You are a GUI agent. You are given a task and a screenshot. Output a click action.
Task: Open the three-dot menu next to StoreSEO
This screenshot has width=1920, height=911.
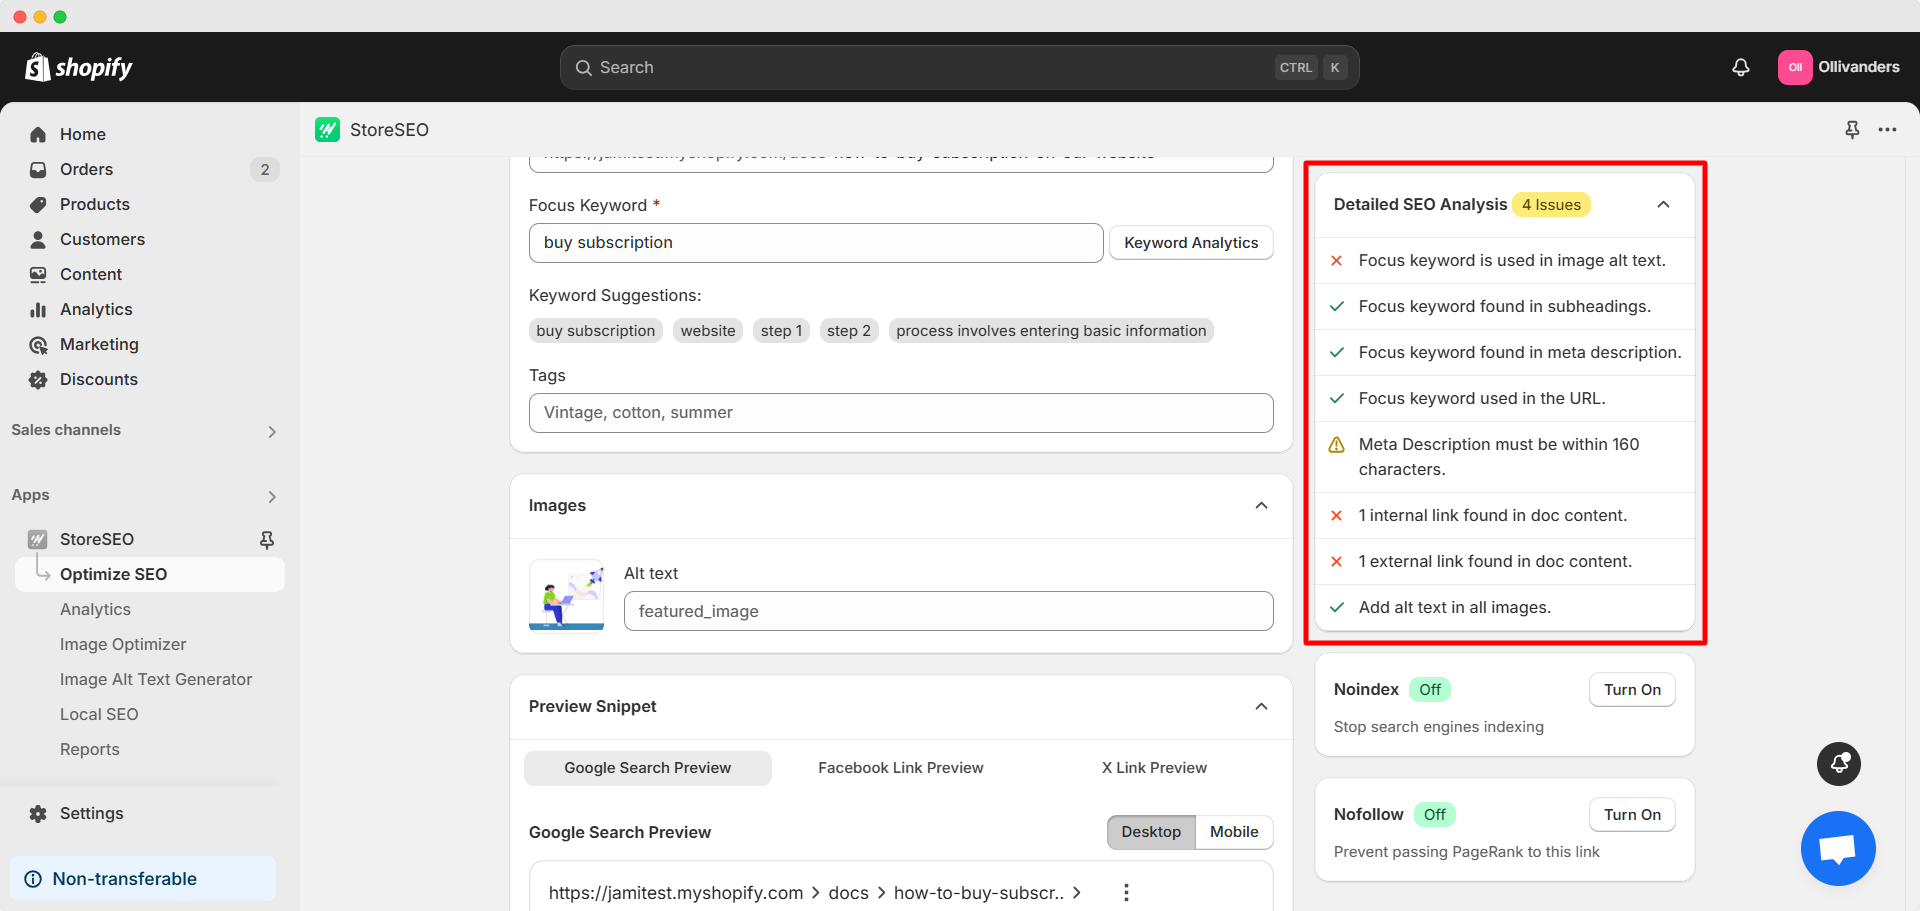(x=1889, y=129)
